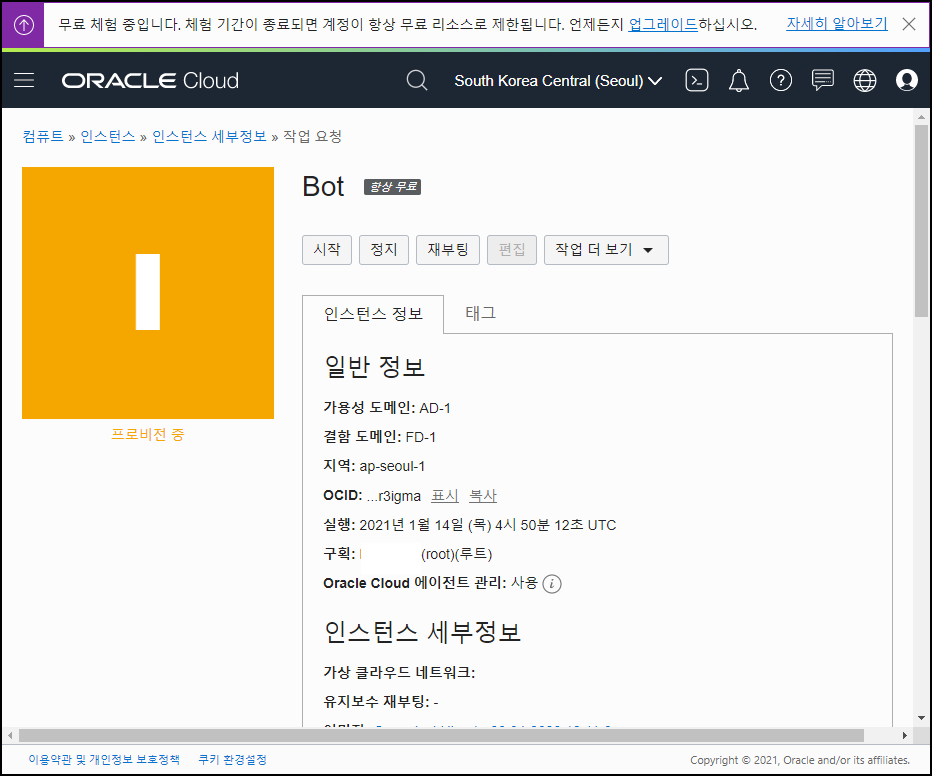This screenshot has width=932, height=776.
Task: Click the upgrade arrow icon in the banner
Action: [22, 23]
